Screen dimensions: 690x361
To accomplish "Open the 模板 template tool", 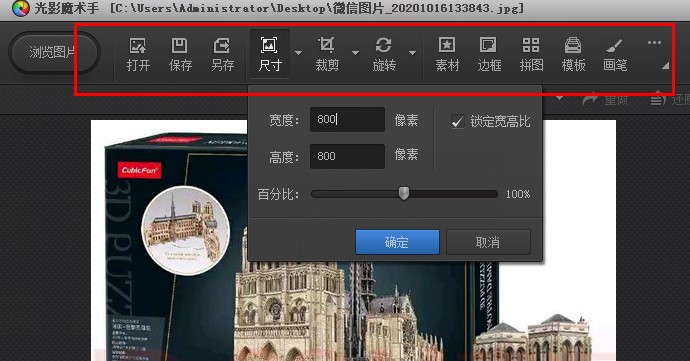I will pos(573,55).
